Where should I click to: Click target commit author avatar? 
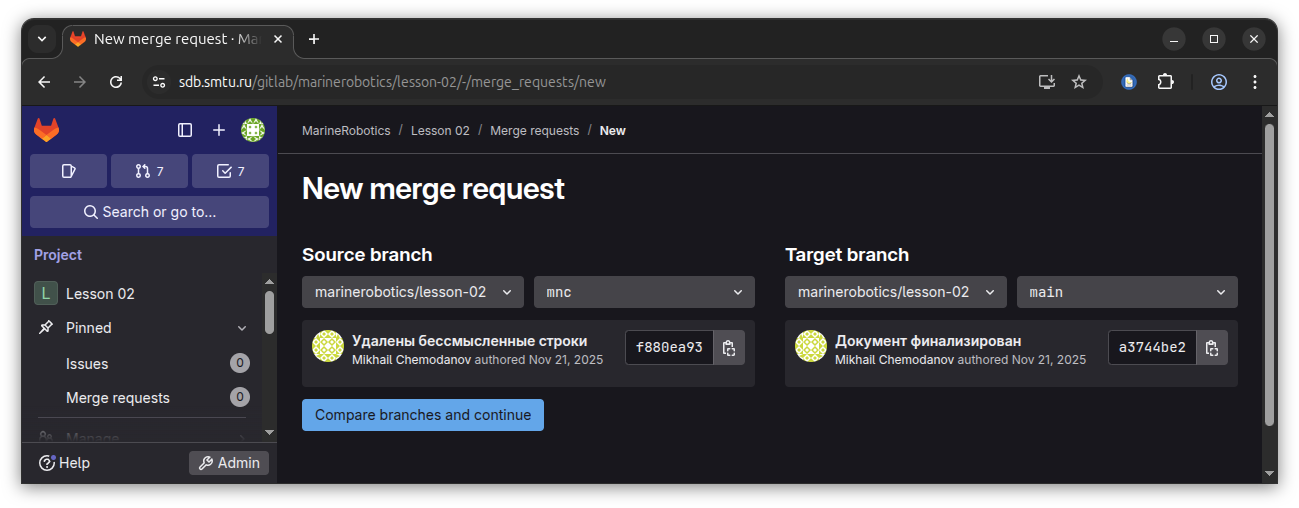click(x=811, y=346)
